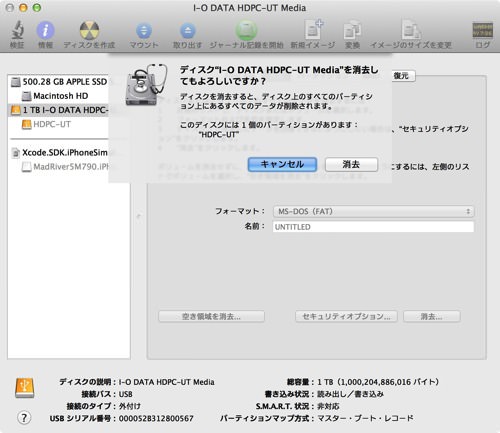Click ディスクの説明 I-O DATA HDPC-UT Media text

(167, 382)
